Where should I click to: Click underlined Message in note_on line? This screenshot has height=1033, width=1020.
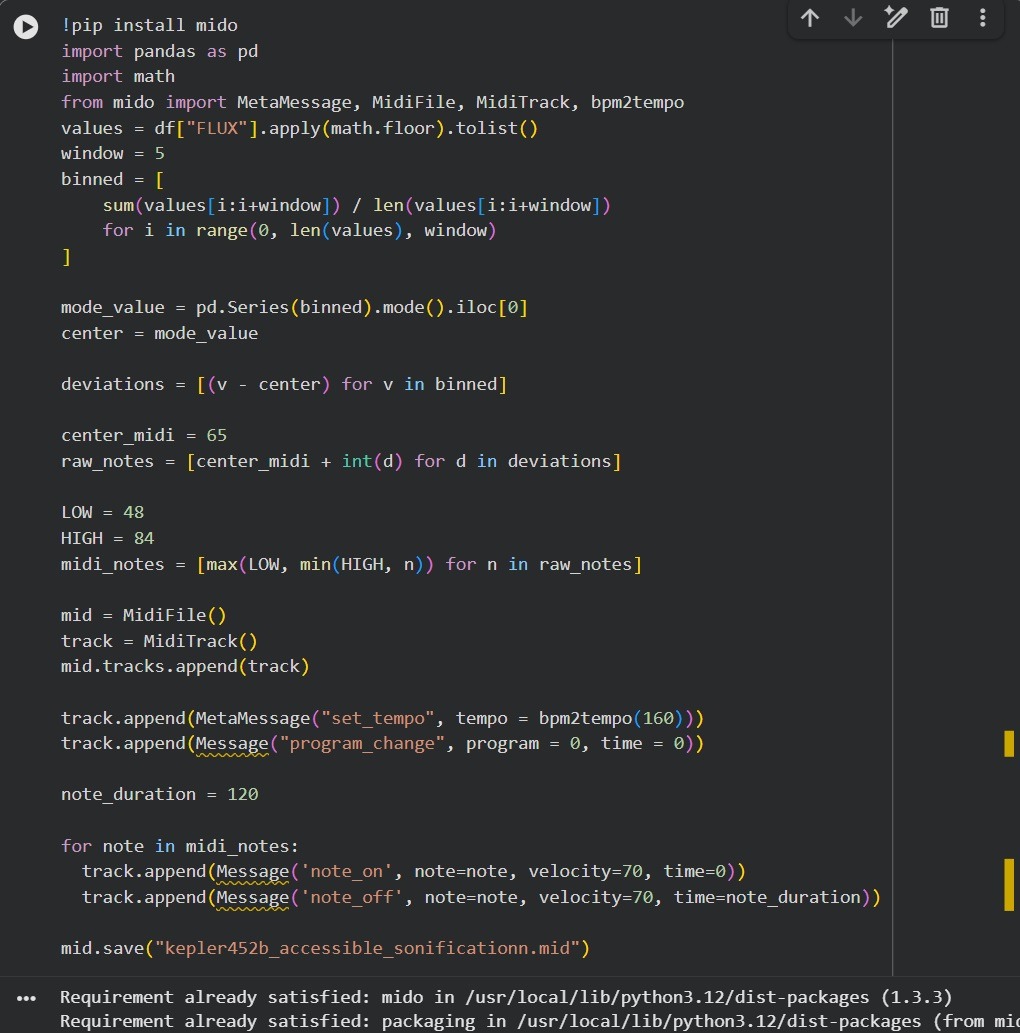(252, 872)
